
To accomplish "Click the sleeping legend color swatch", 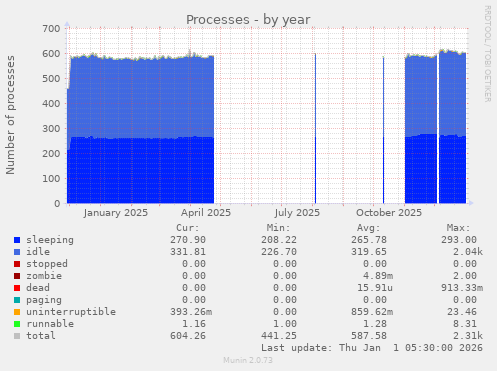I will (17, 240).
